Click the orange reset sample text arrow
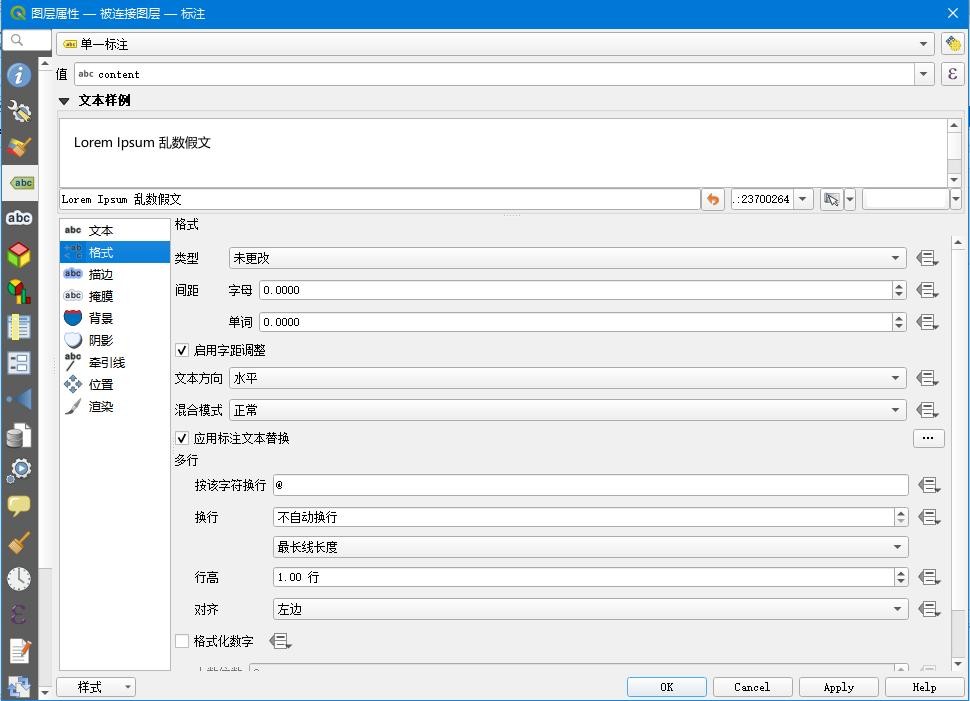 713,199
